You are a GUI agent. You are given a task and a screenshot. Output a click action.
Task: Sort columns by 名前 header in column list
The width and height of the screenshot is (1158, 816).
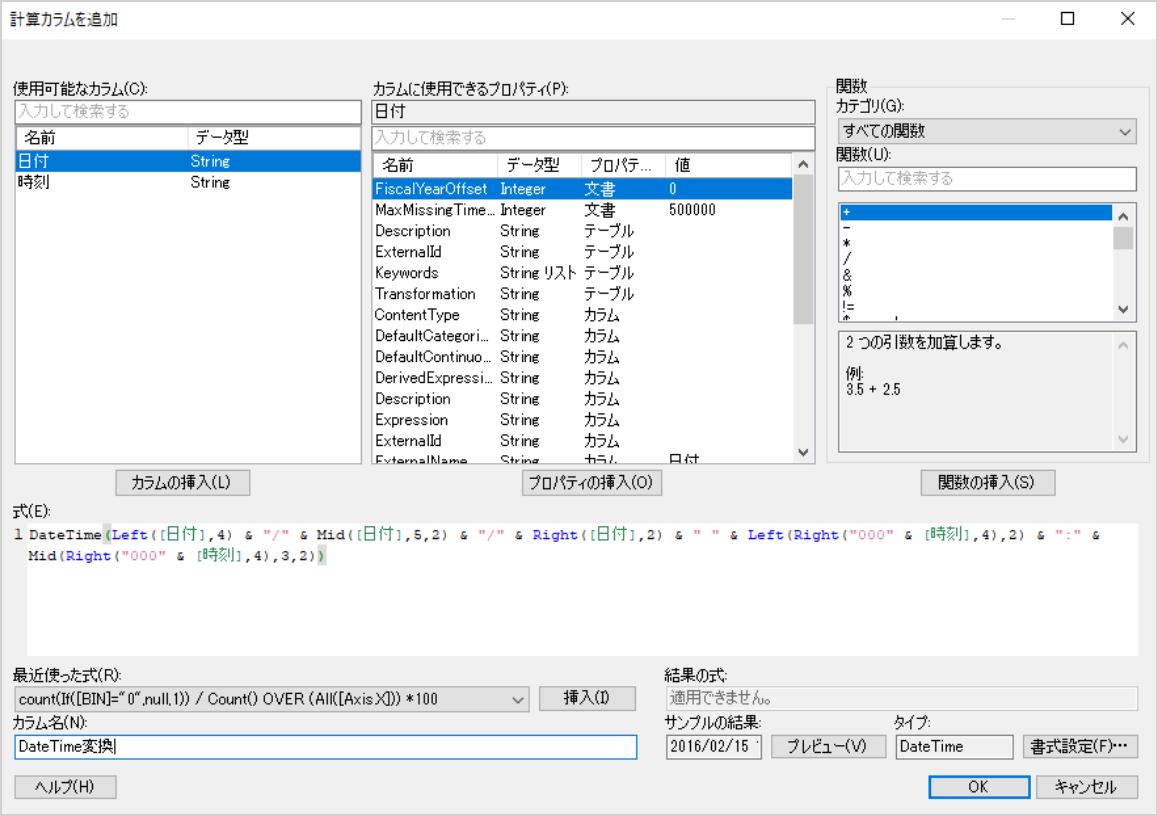102,137
